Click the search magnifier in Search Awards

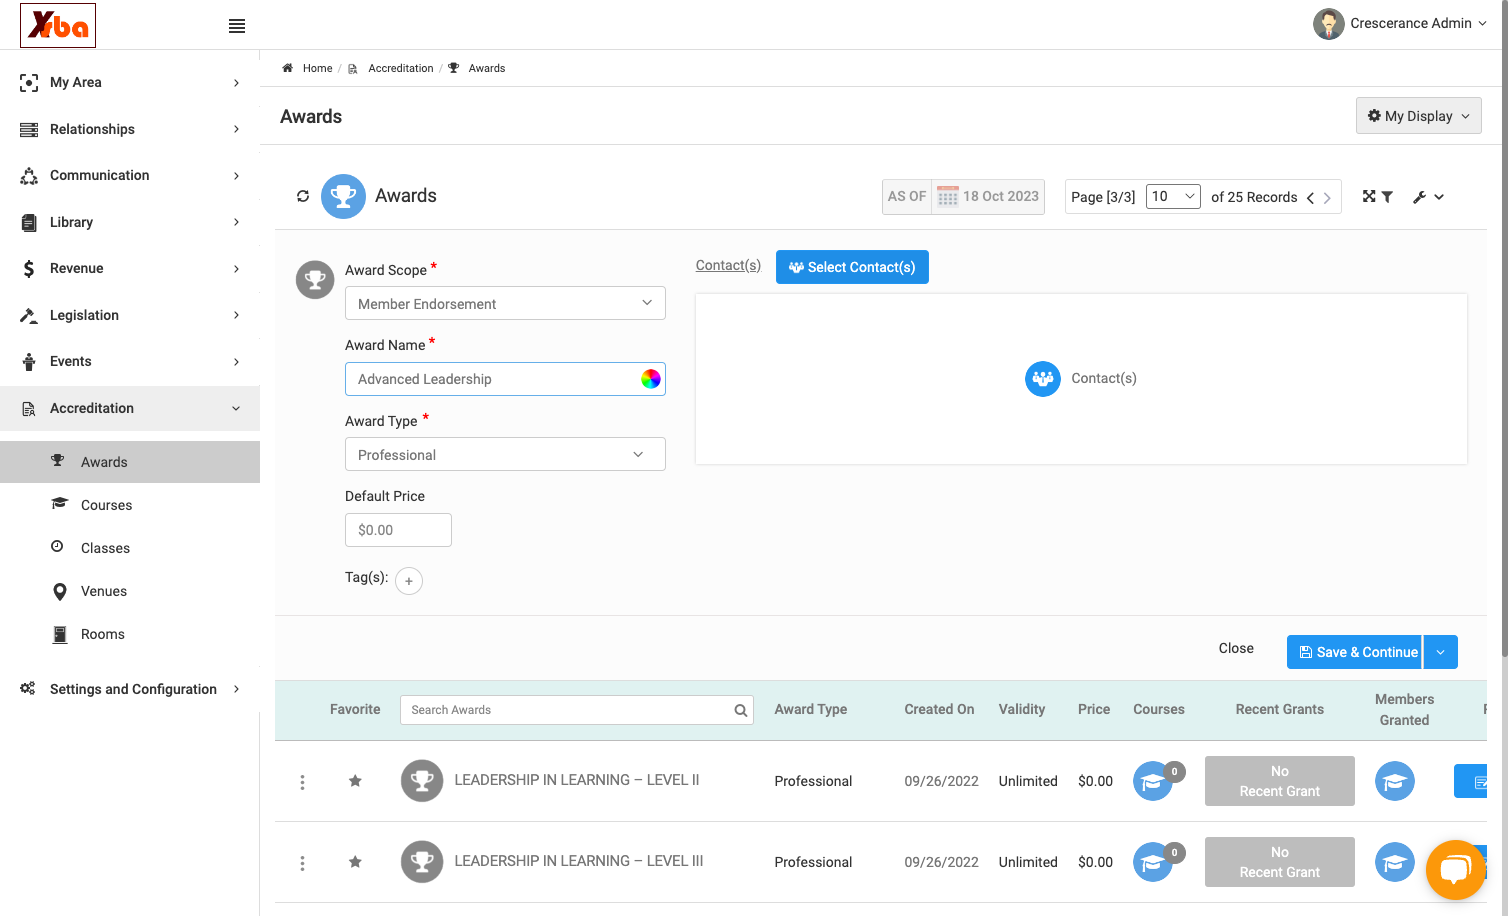741,711
